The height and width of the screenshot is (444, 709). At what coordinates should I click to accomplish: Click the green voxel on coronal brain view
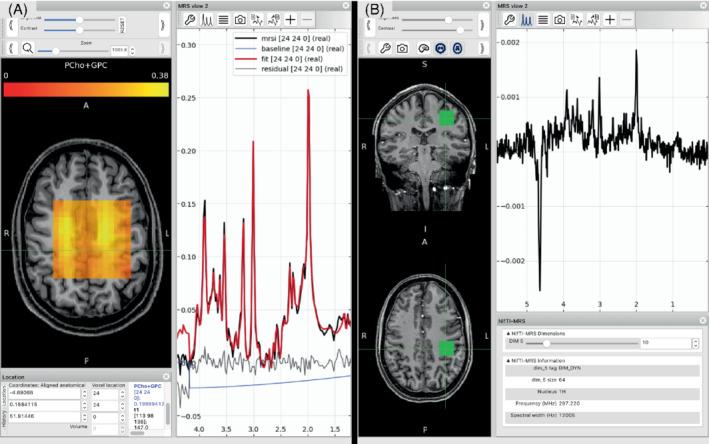(x=446, y=118)
